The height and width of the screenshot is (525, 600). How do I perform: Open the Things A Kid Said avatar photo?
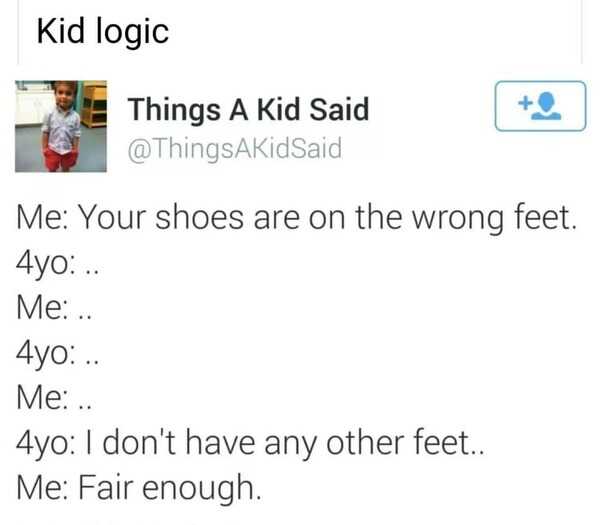click(61, 125)
